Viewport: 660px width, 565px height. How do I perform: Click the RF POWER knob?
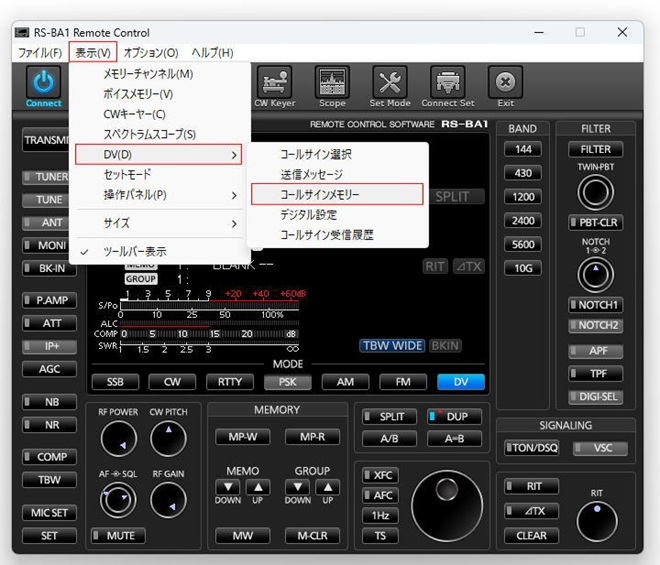(117, 439)
